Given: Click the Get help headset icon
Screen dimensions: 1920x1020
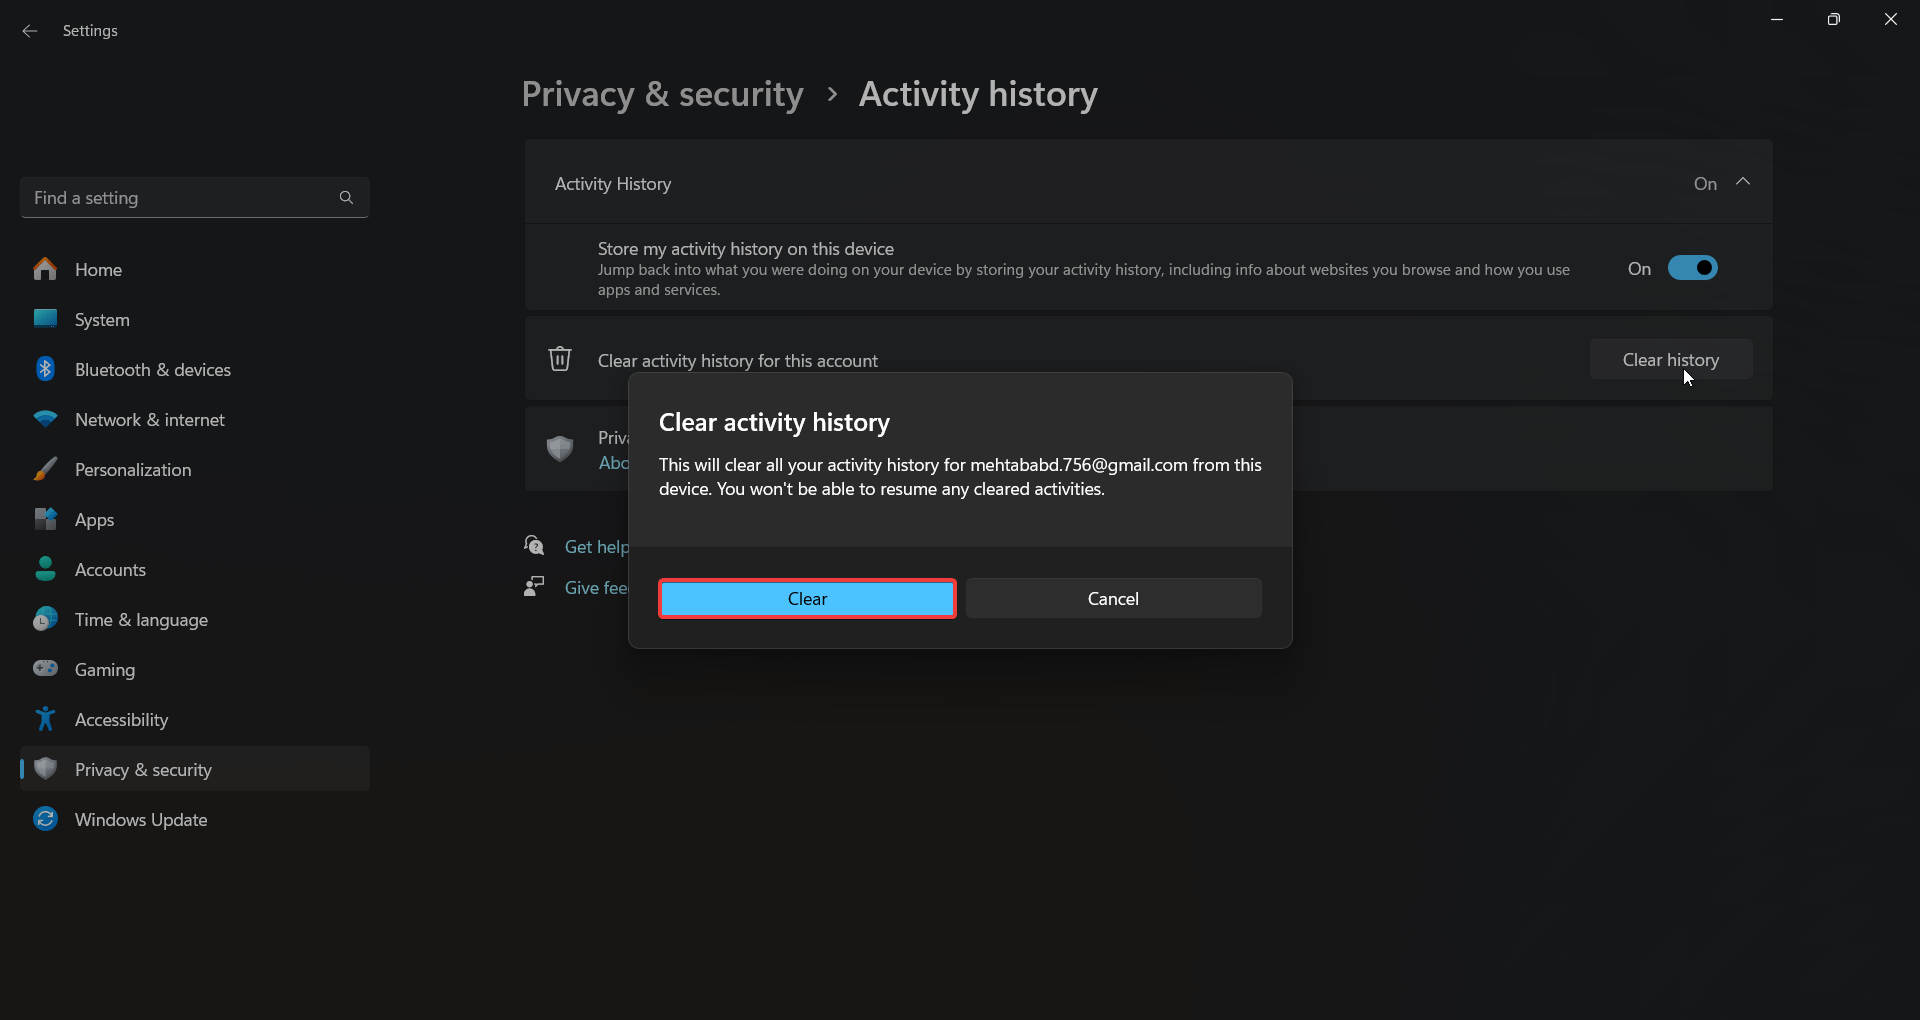Looking at the screenshot, I should [534, 545].
